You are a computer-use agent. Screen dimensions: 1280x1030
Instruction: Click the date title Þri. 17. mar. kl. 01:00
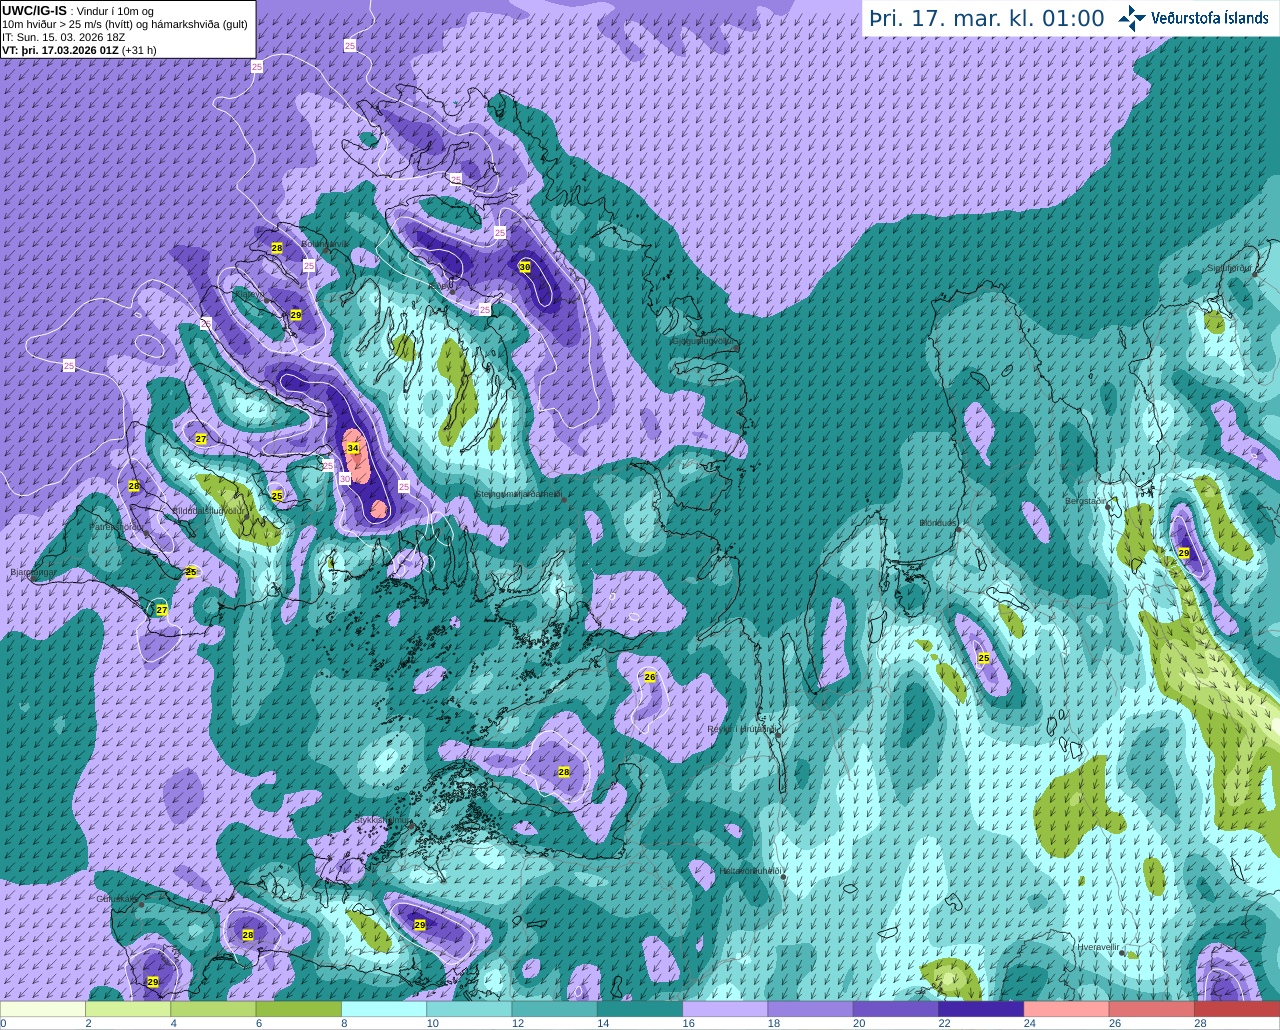coord(987,18)
